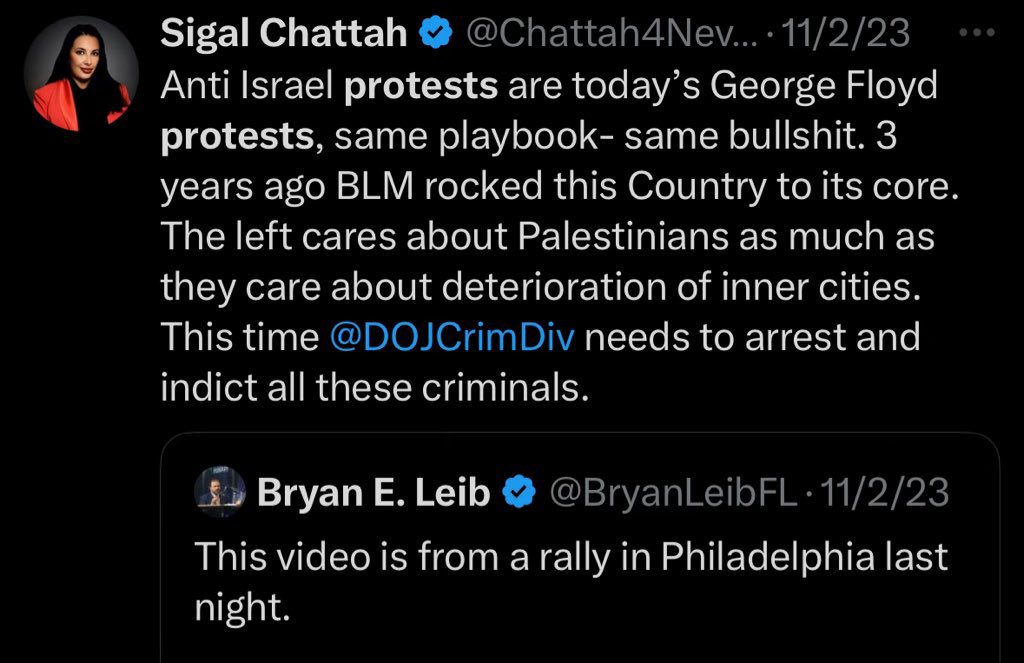Viewport: 1024px width, 663px height.
Task: Click verified badge next to Bryan E. Leib
Action: 517,492
